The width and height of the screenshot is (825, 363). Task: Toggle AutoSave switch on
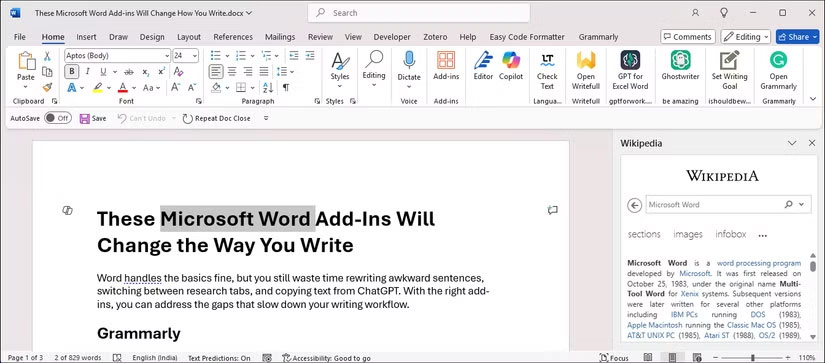pyautogui.click(x=58, y=118)
